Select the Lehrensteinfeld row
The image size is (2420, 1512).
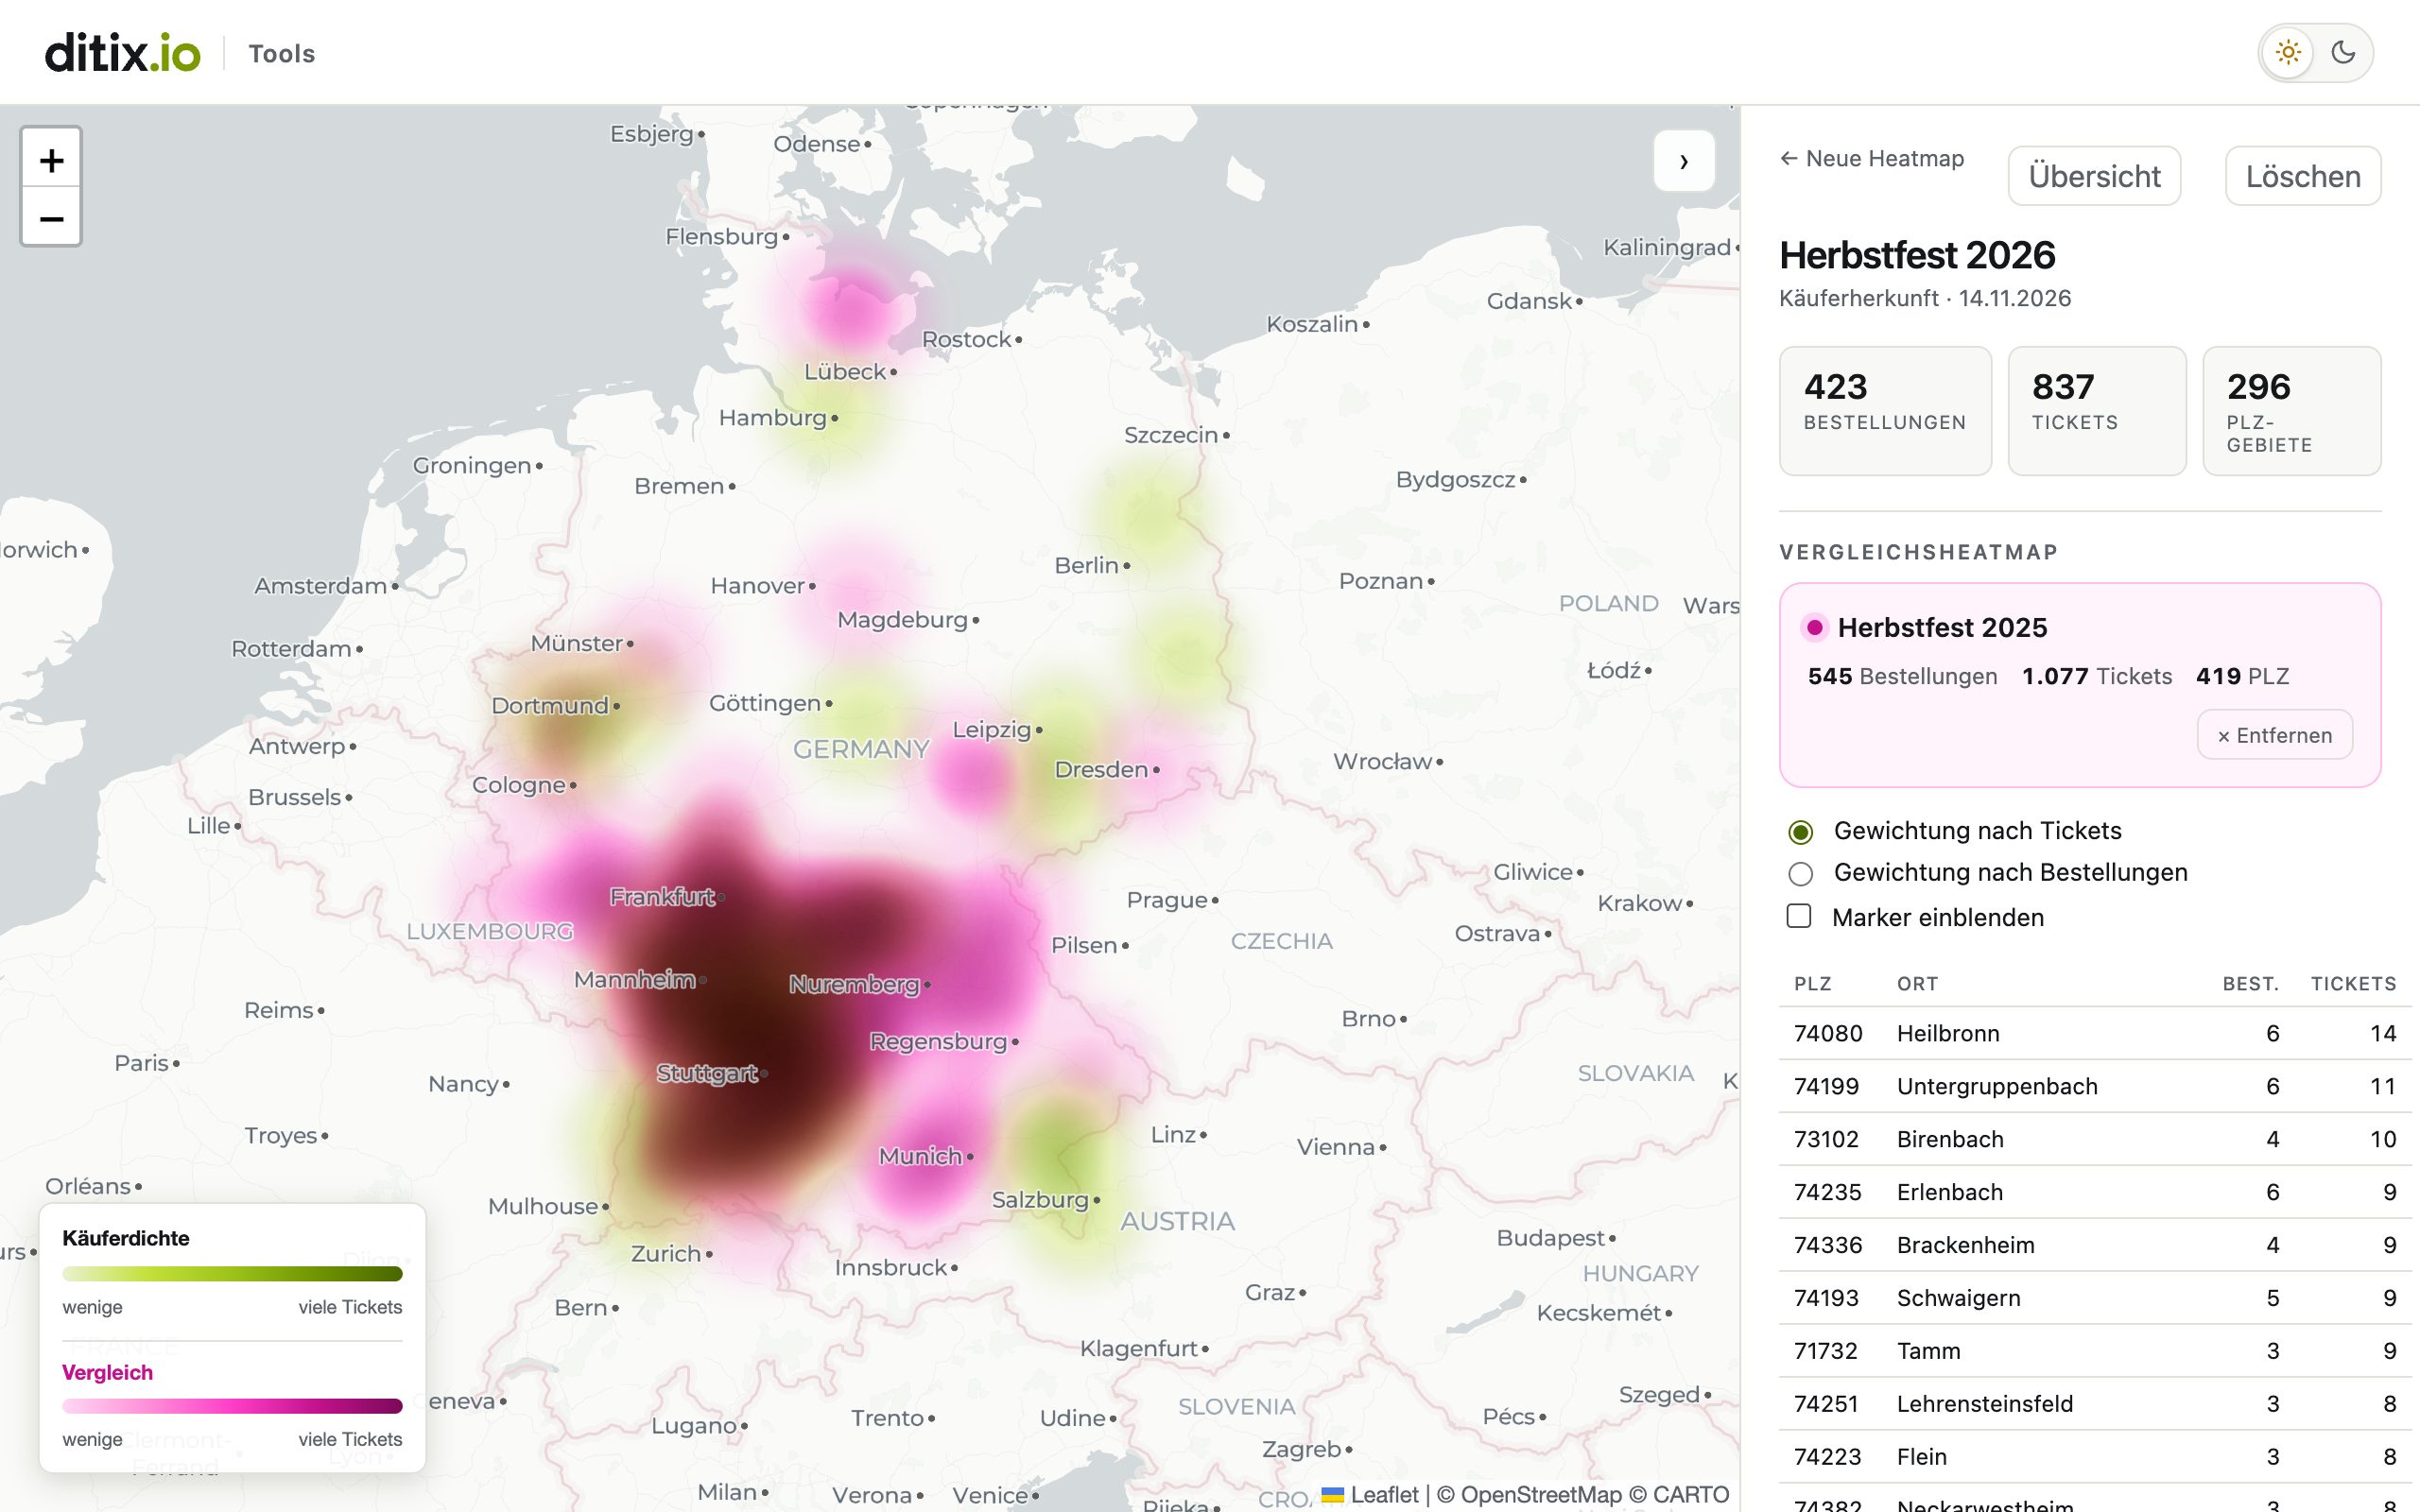2095,1404
